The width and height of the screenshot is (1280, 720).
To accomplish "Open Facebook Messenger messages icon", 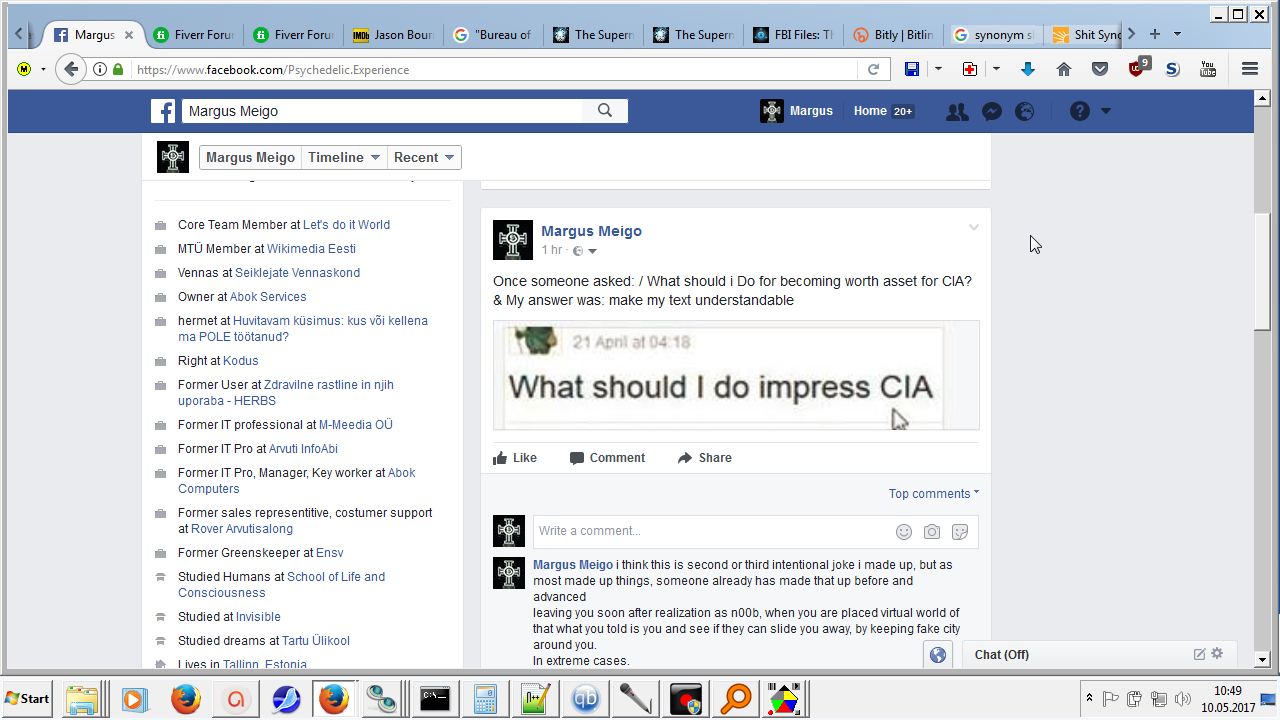I will 992,111.
